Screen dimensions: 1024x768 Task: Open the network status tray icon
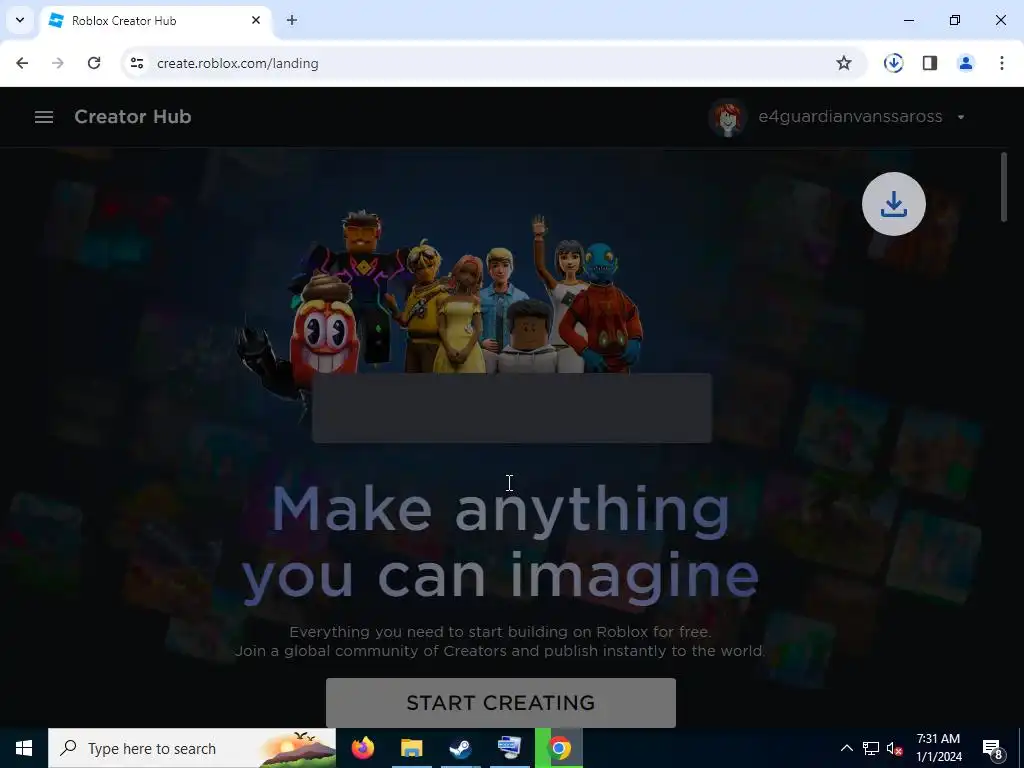(871, 748)
